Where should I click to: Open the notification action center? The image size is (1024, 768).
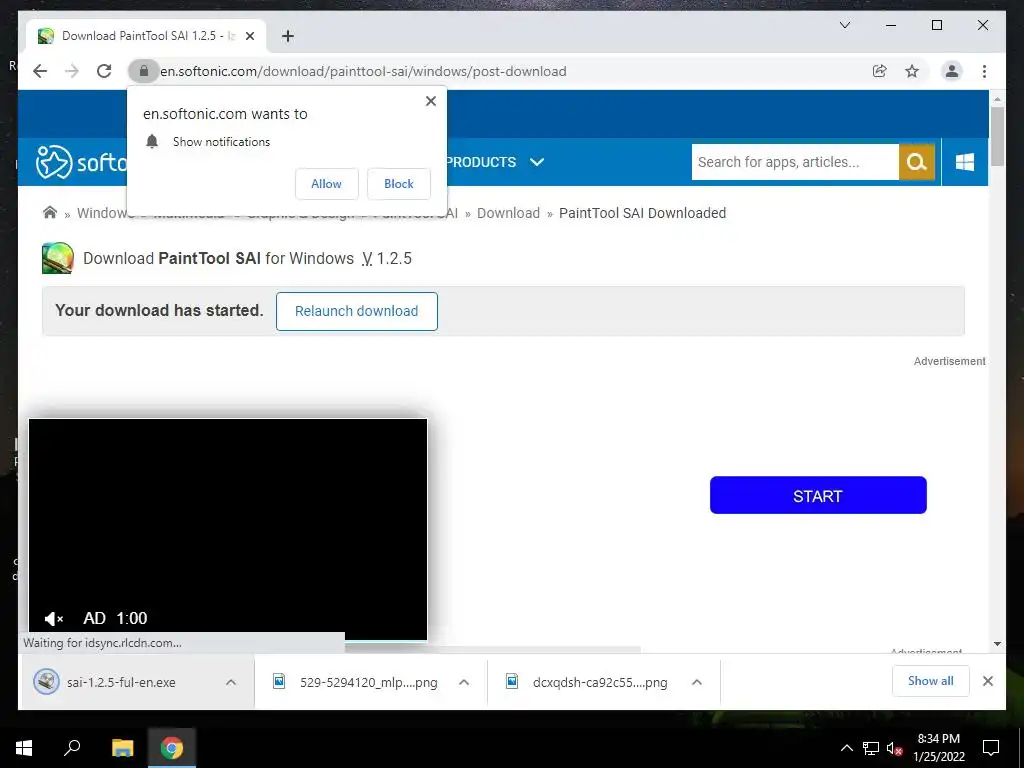point(991,748)
